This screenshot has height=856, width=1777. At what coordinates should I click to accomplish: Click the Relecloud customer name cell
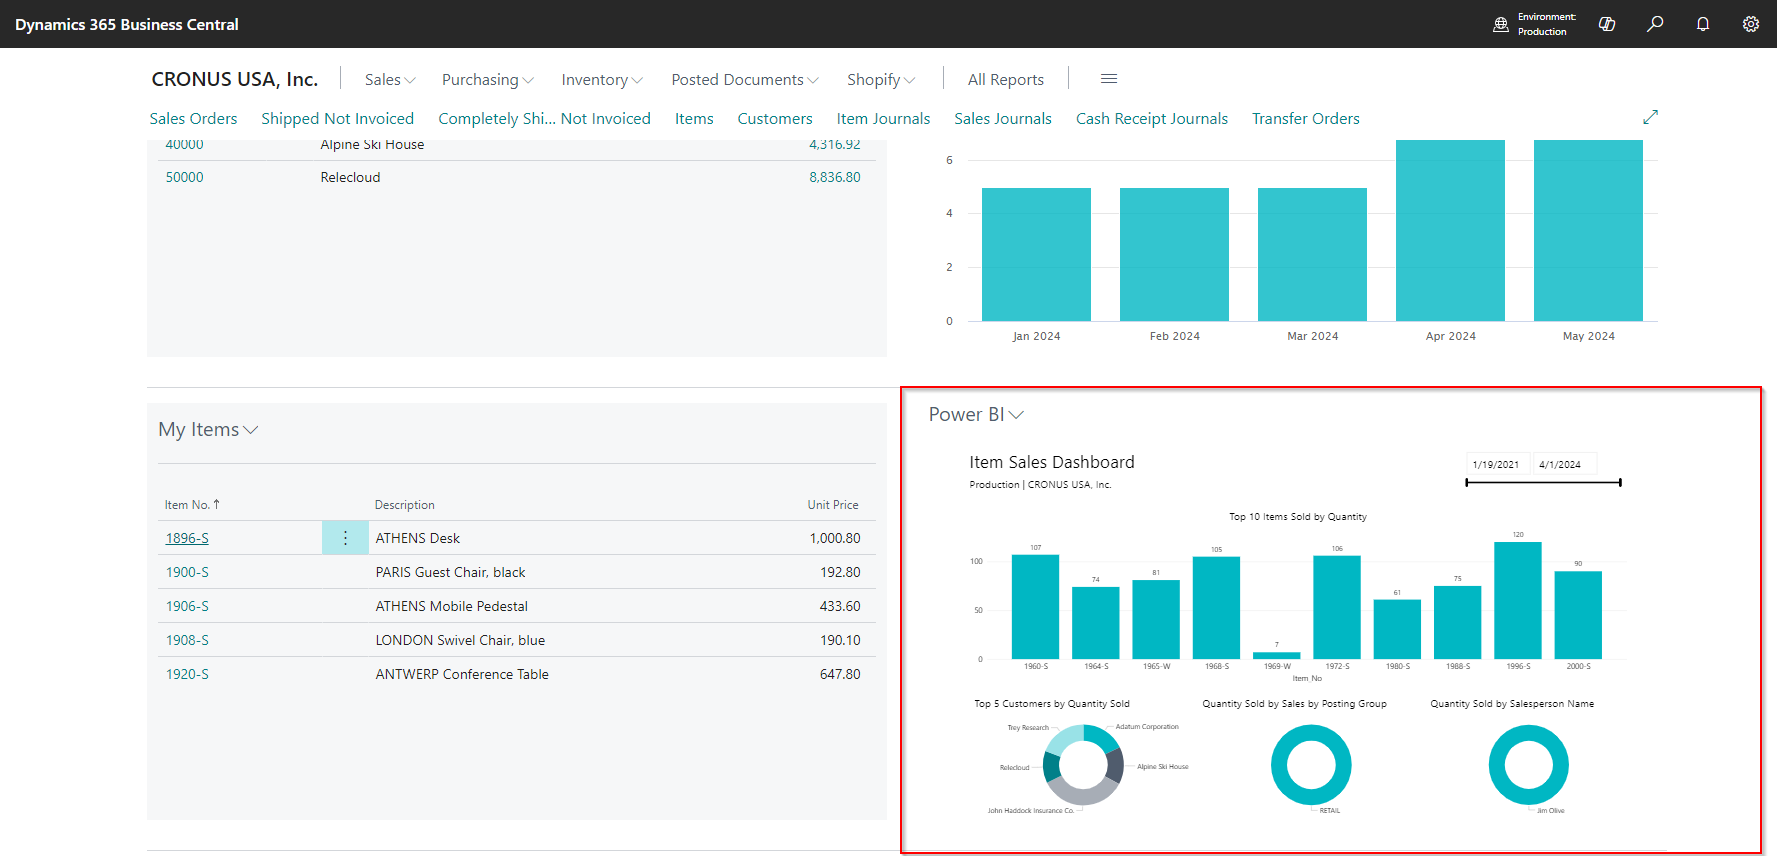point(350,177)
